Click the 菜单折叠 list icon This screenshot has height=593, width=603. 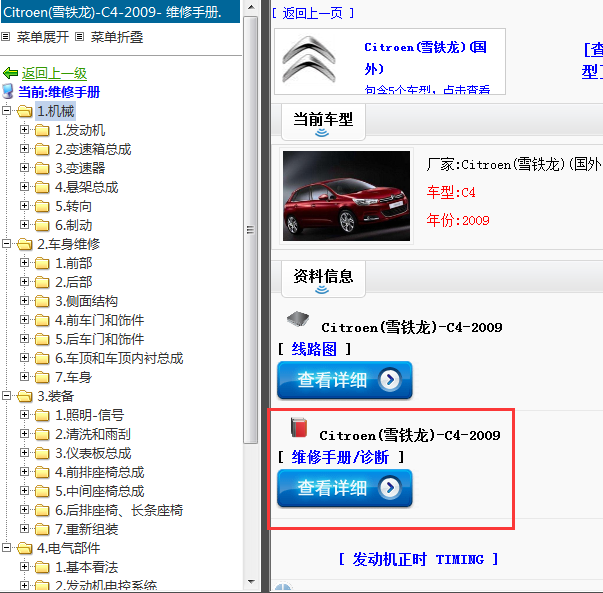click(x=80, y=37)
